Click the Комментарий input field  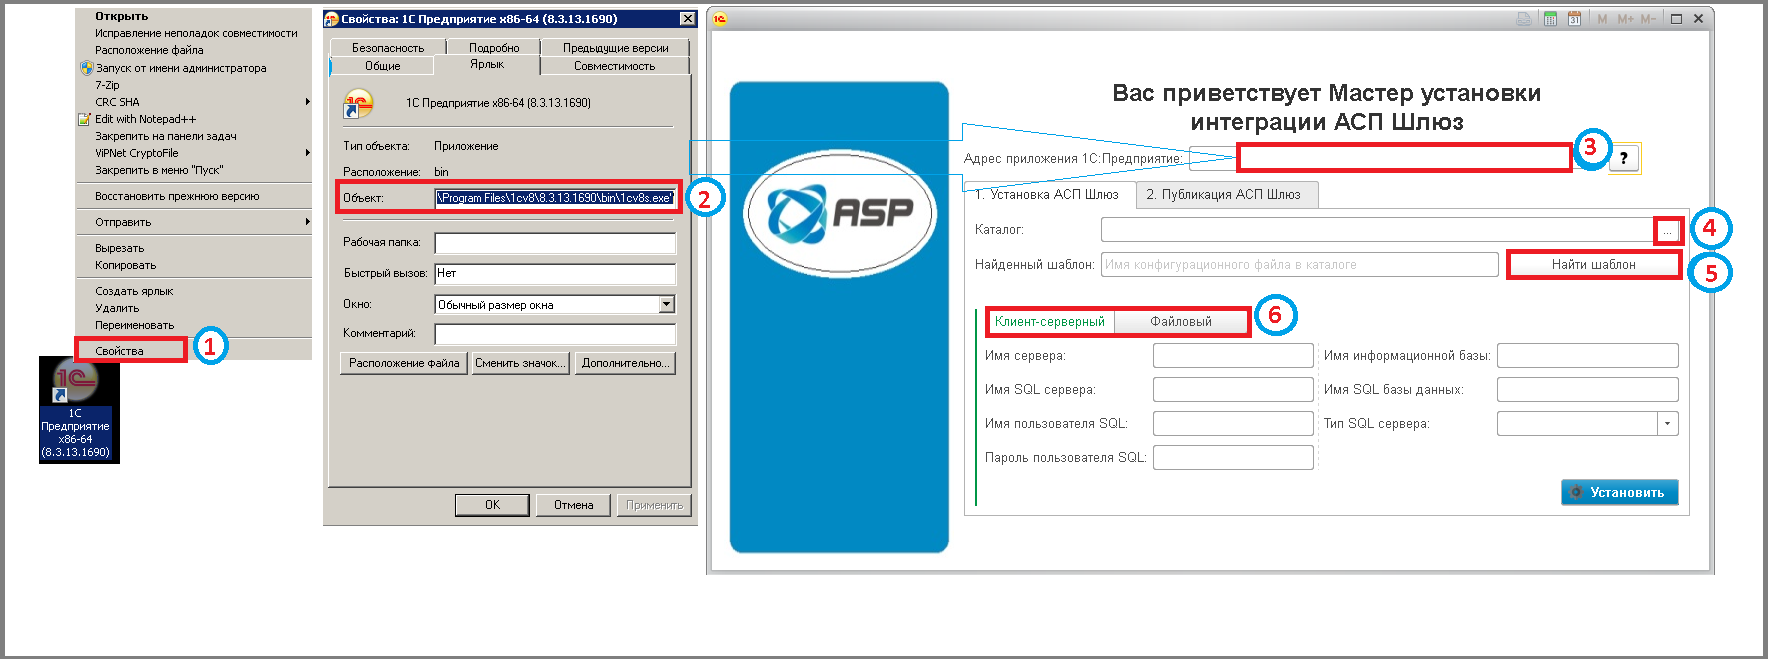555,334
